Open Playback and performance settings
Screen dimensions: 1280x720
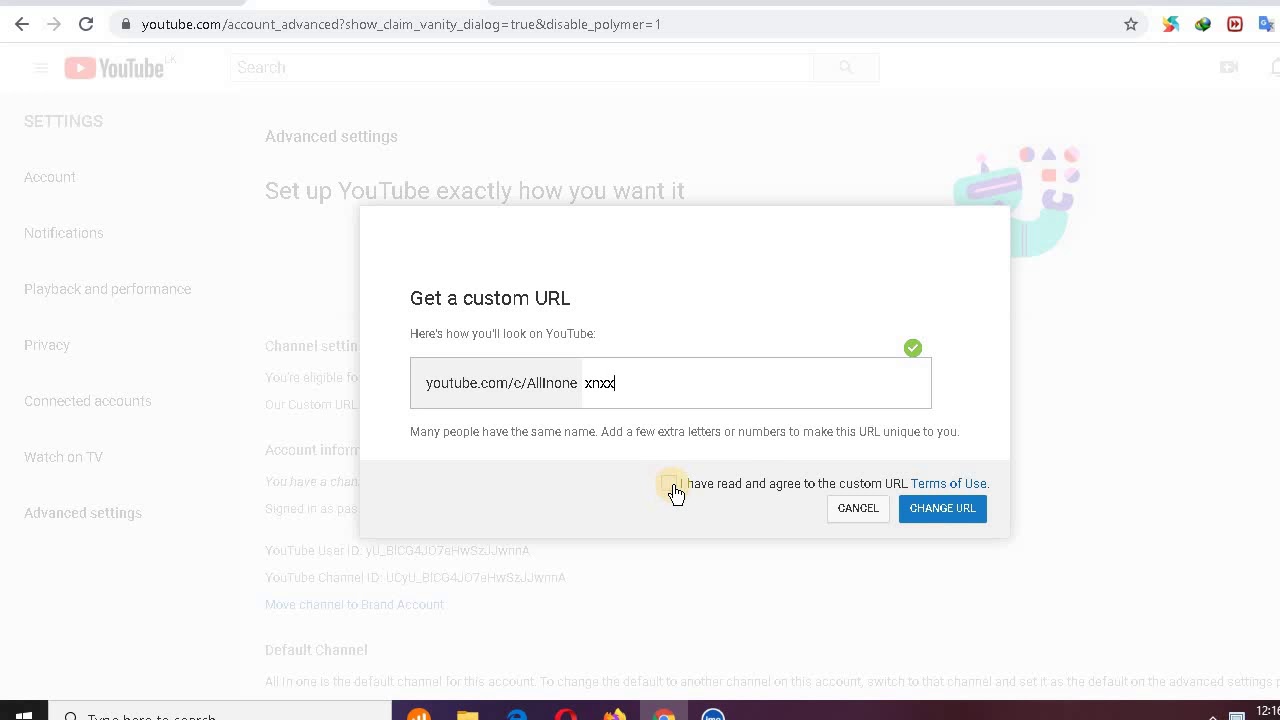[108, 289]
